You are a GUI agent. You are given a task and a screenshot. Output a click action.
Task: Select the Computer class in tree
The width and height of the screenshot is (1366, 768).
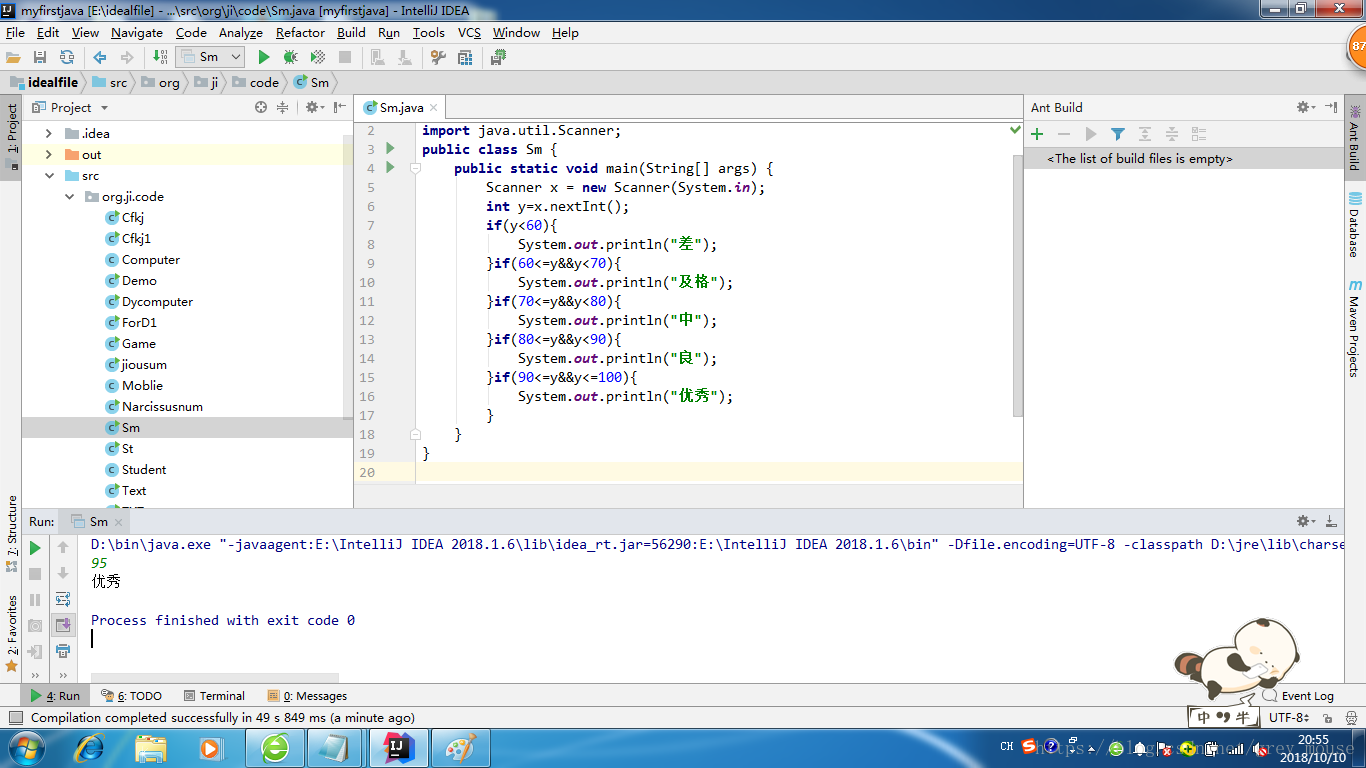click(151, 259)
